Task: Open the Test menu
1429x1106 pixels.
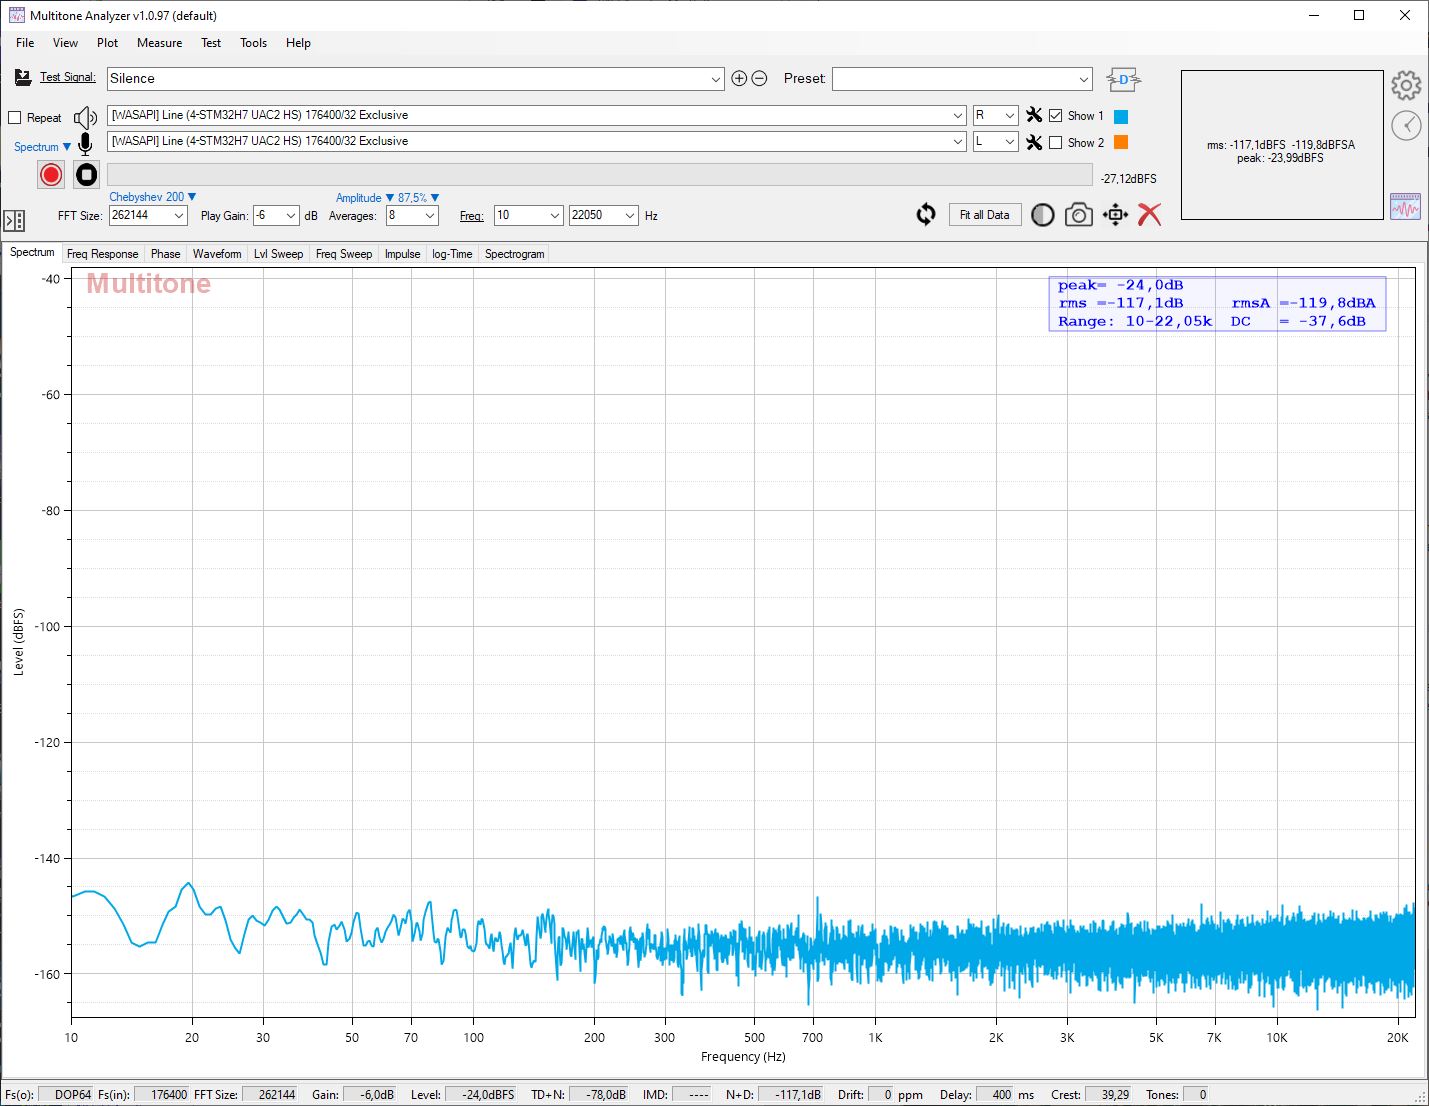Action: click(211, 43)
